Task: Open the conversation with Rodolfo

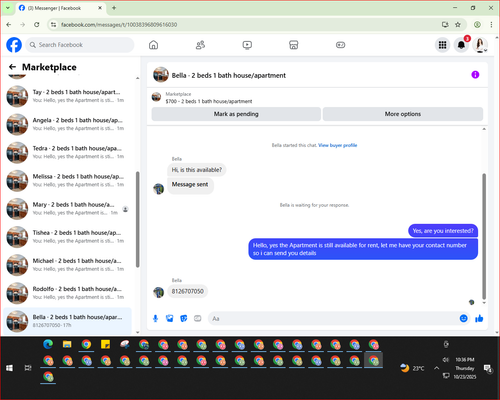Action: tap(67, 293)
